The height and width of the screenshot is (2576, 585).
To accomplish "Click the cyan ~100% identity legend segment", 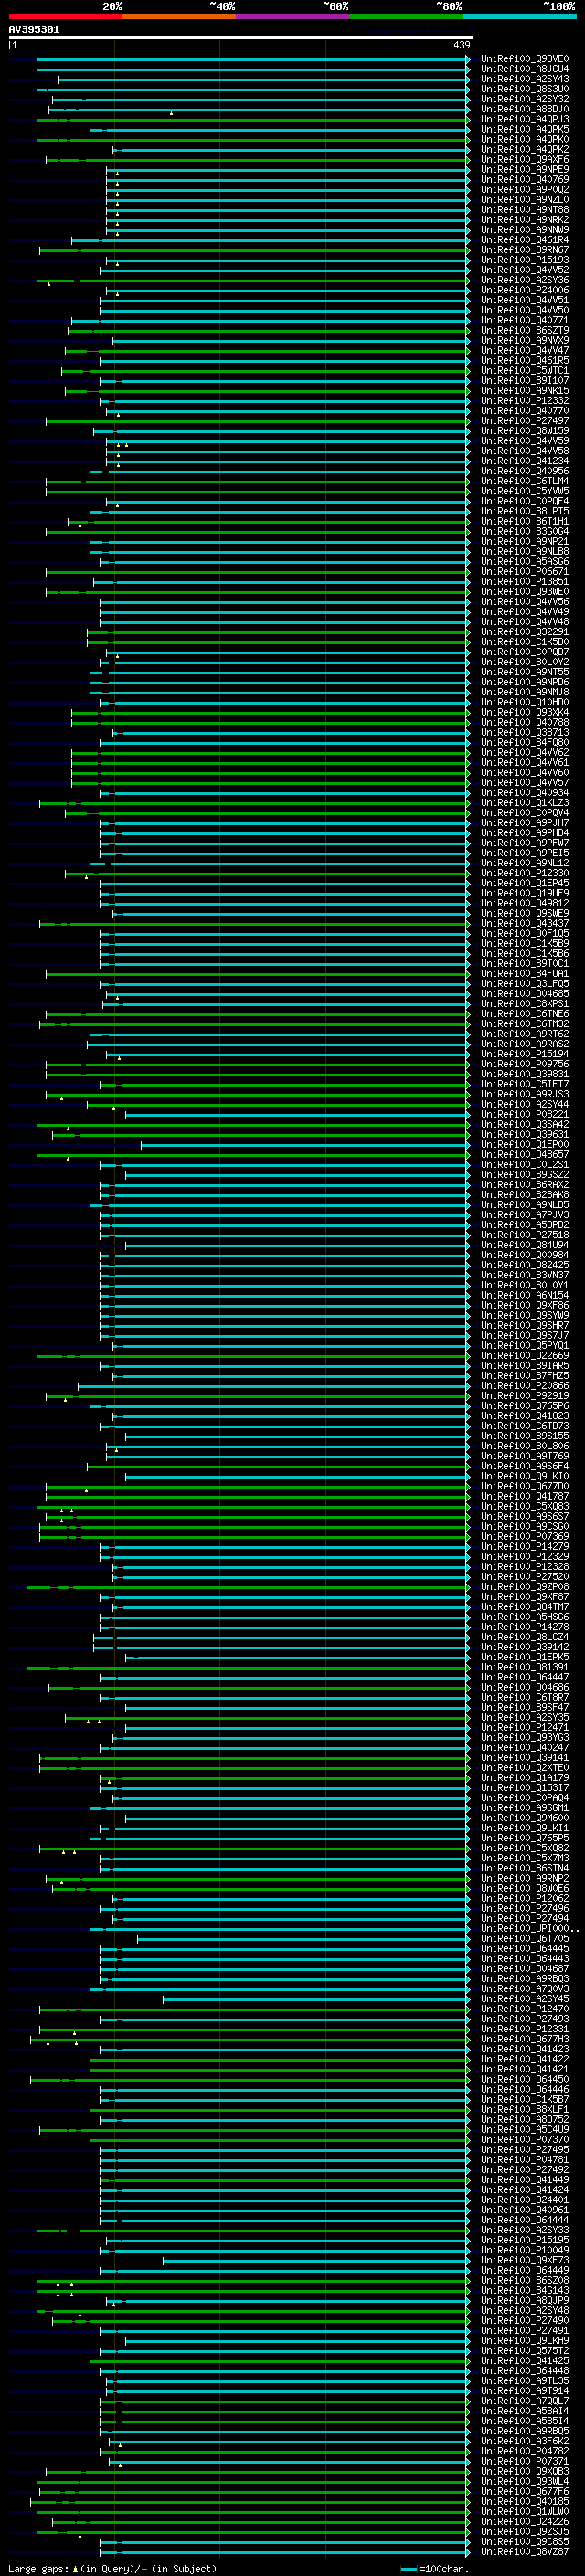I will pos(519,16).
